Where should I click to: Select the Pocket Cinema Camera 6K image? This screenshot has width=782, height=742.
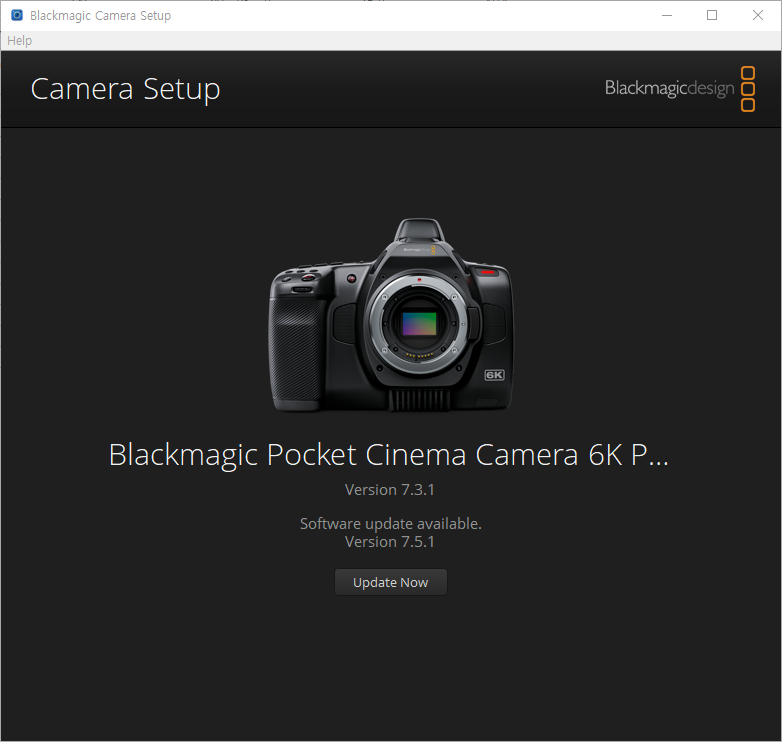pyautogui.click(x=391, y=315)
